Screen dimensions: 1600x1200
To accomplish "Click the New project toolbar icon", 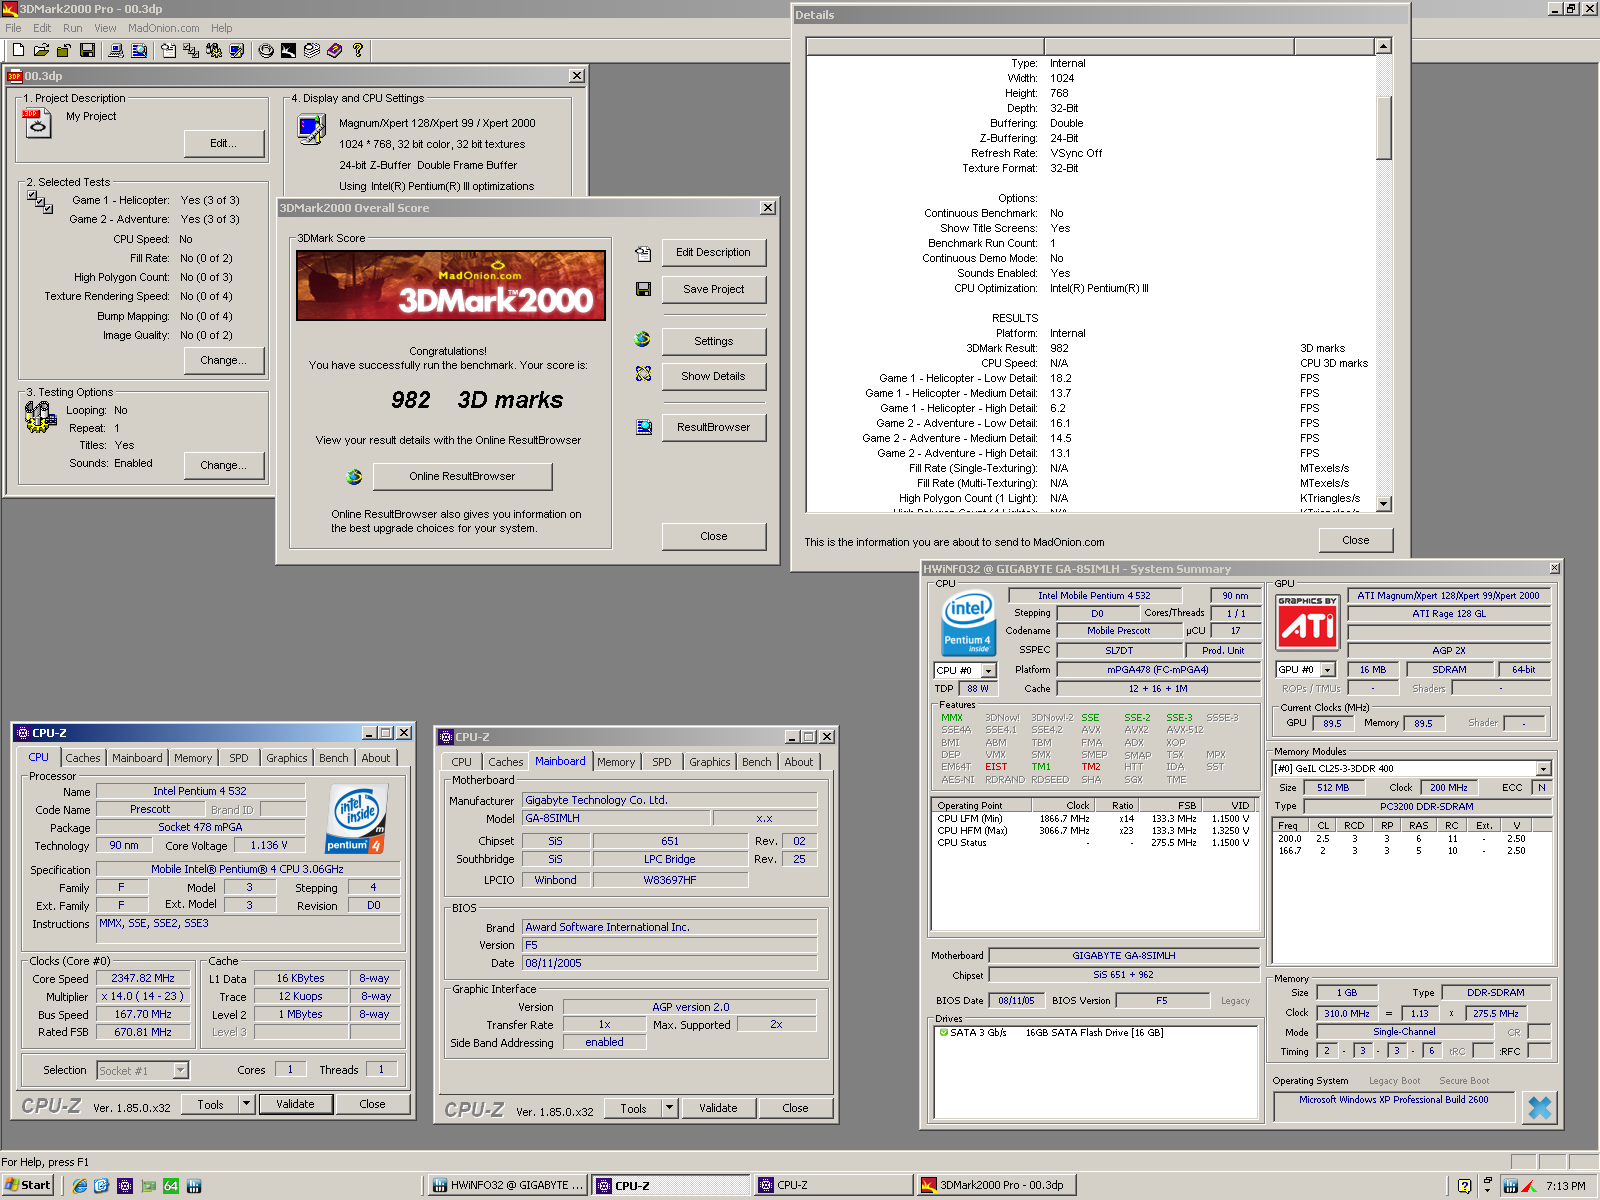I will point(18,50).
